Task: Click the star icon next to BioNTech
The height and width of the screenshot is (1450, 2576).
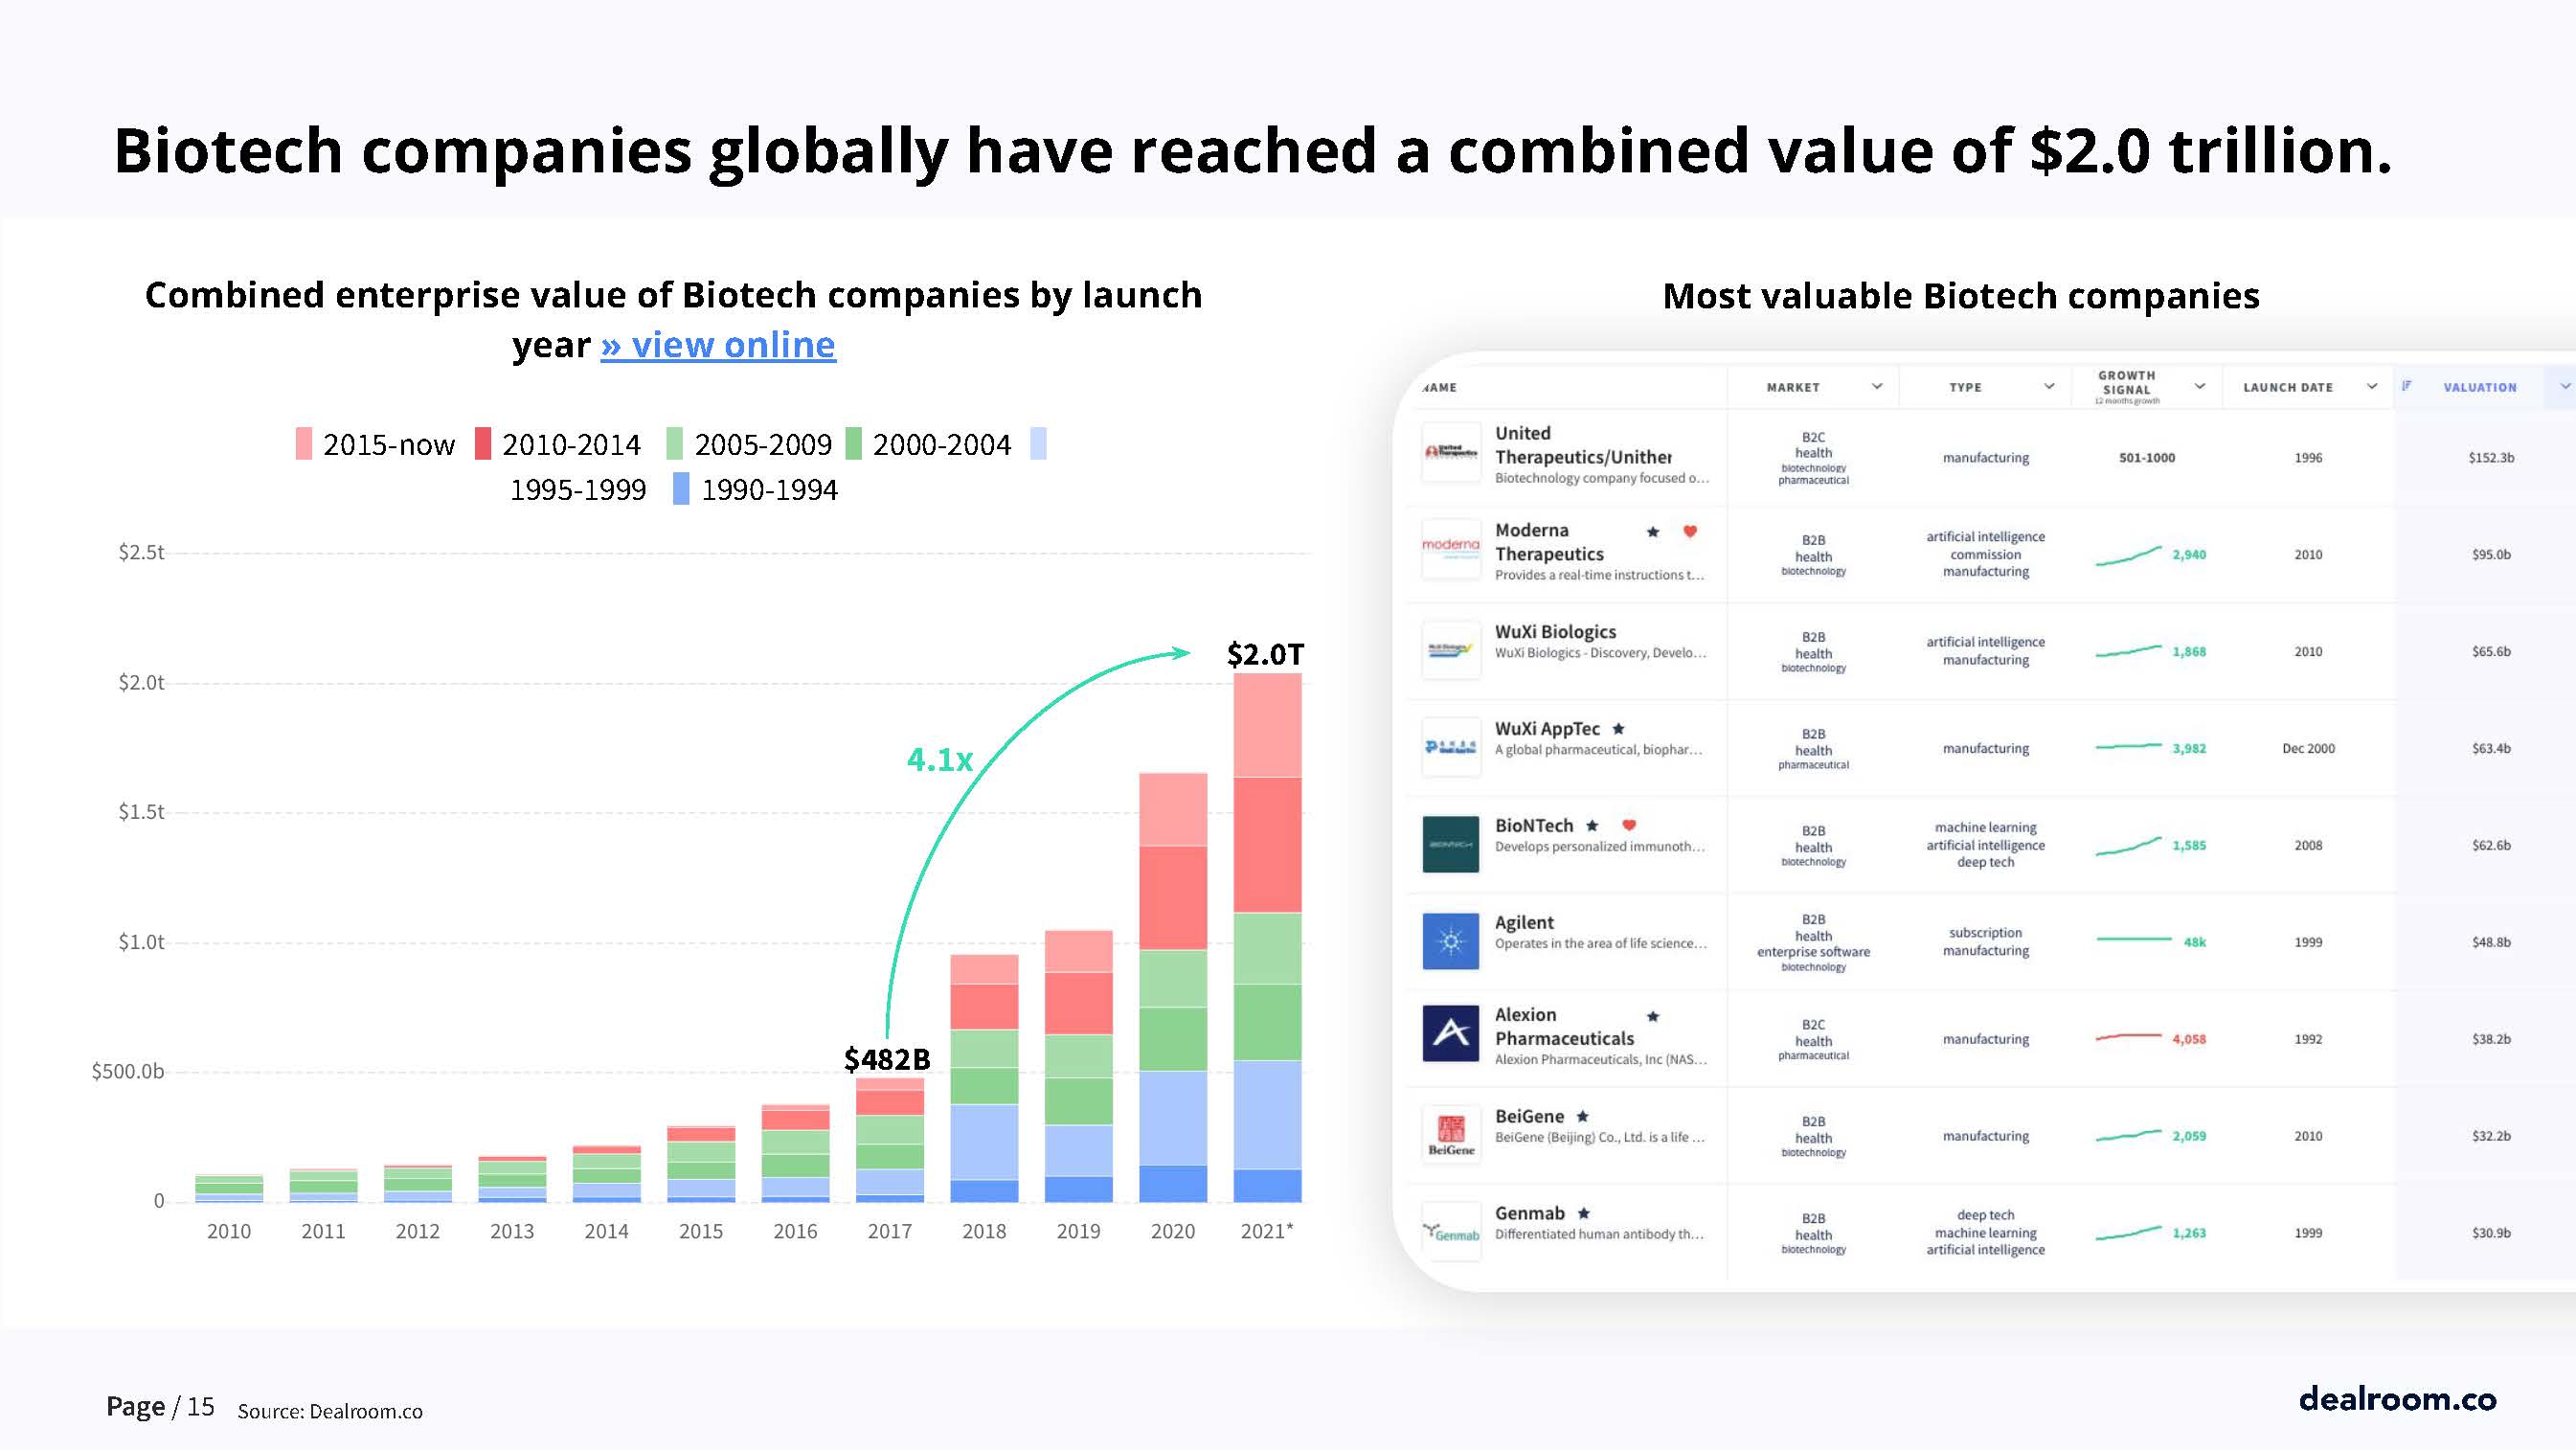Action: [x=1592, y=825]
